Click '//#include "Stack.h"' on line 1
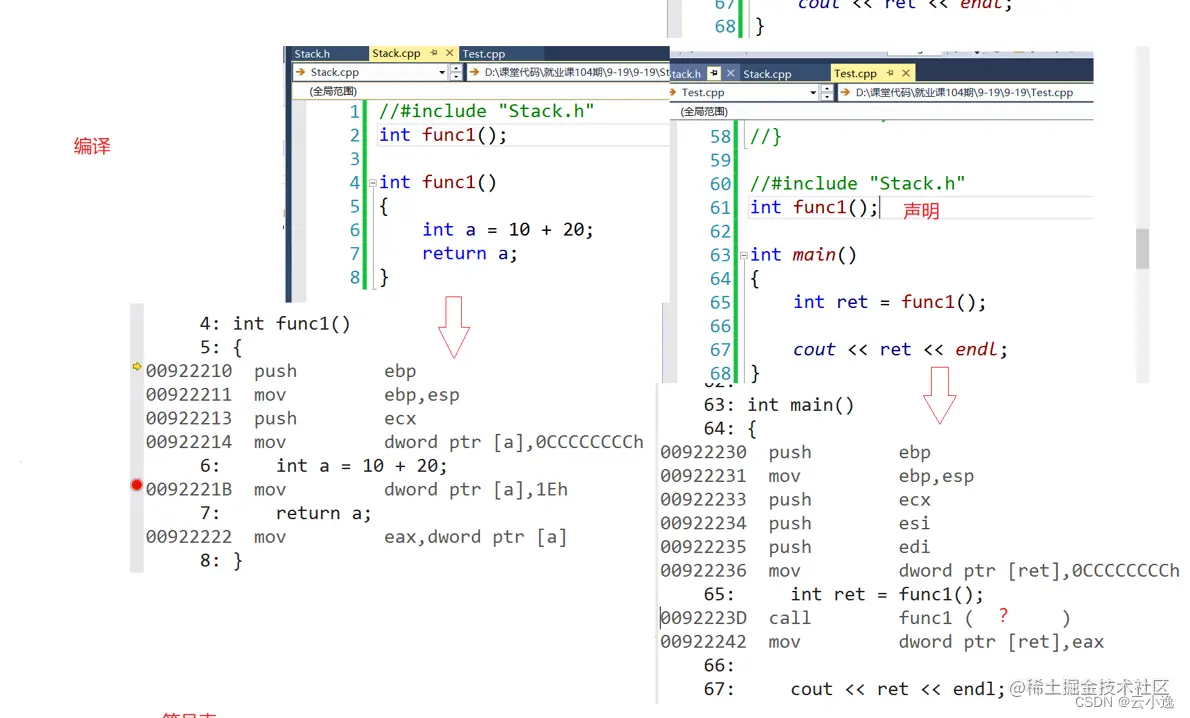 (x=486, y=112)
